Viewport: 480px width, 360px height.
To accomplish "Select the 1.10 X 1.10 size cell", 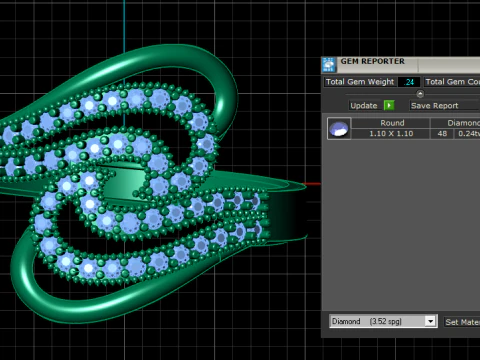I will point(391,134).
